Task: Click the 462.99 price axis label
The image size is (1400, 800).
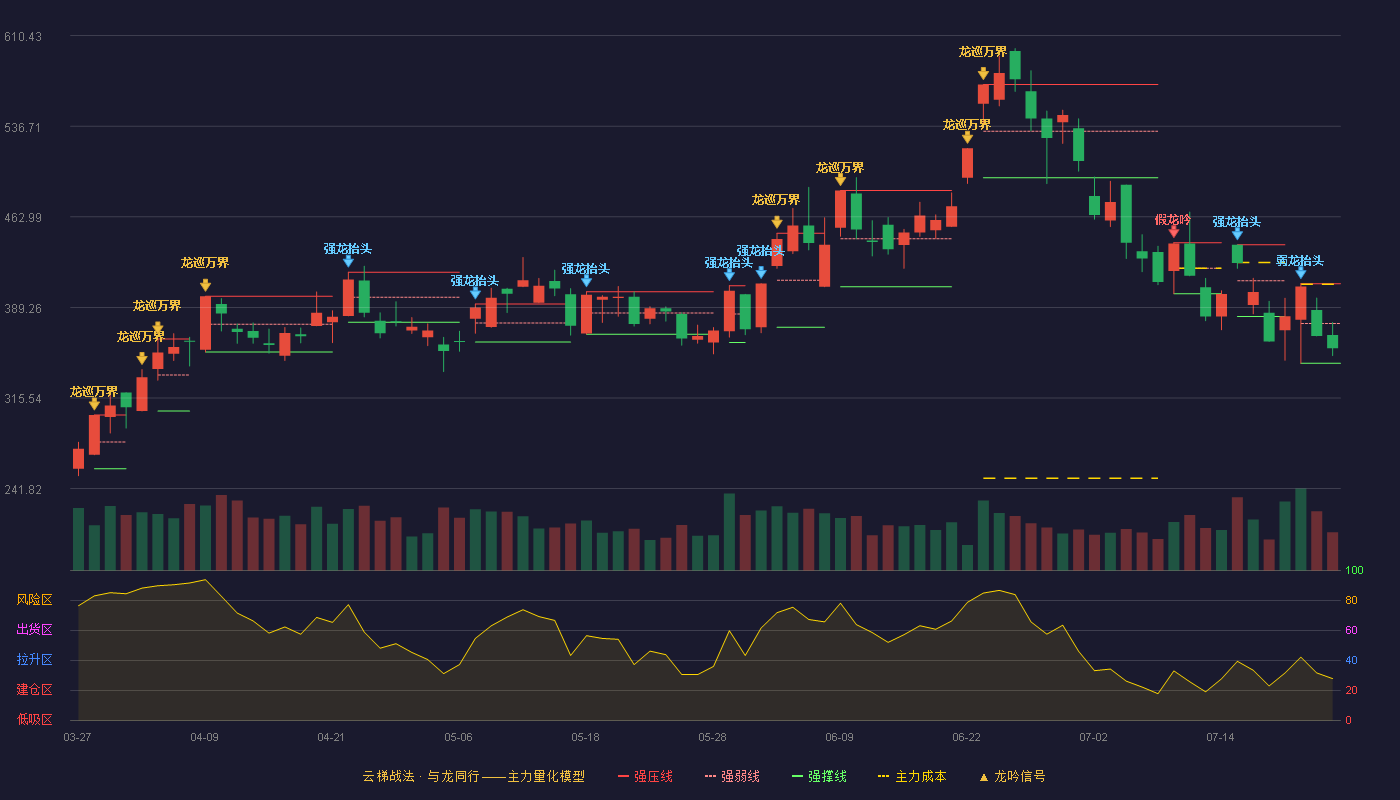Action: 23,218
